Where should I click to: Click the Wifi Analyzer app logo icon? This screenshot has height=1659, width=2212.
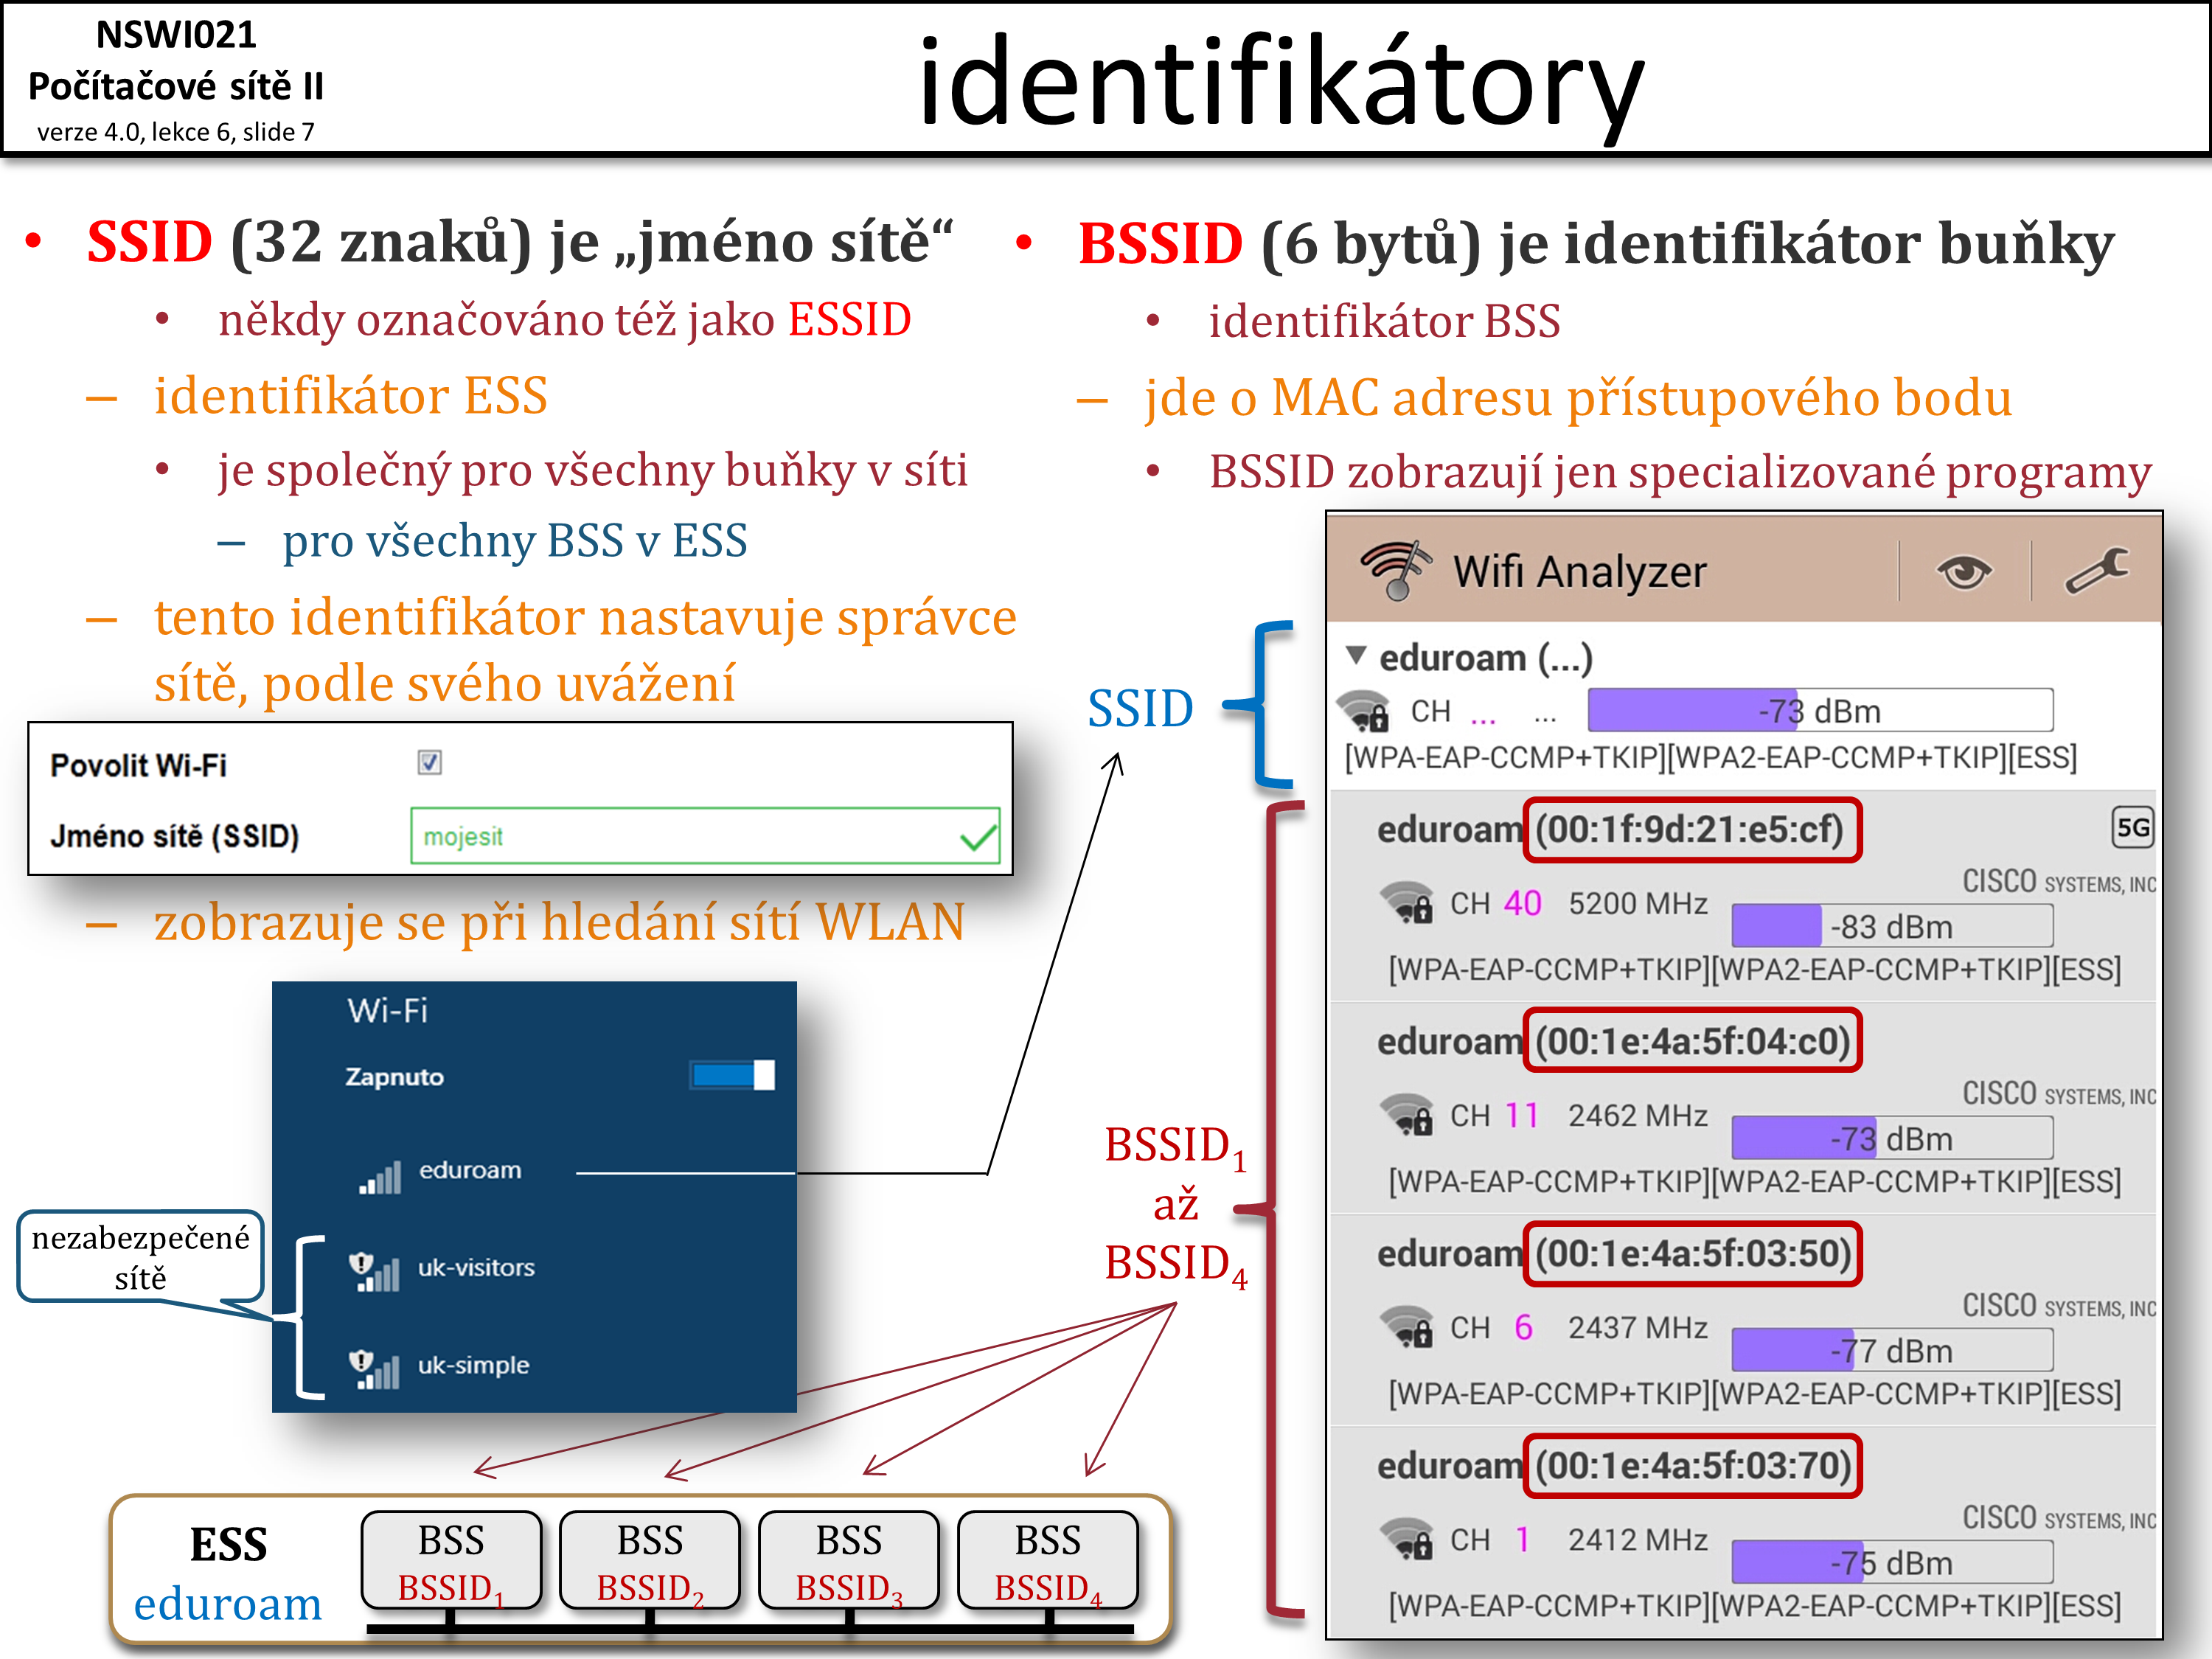1396,570
